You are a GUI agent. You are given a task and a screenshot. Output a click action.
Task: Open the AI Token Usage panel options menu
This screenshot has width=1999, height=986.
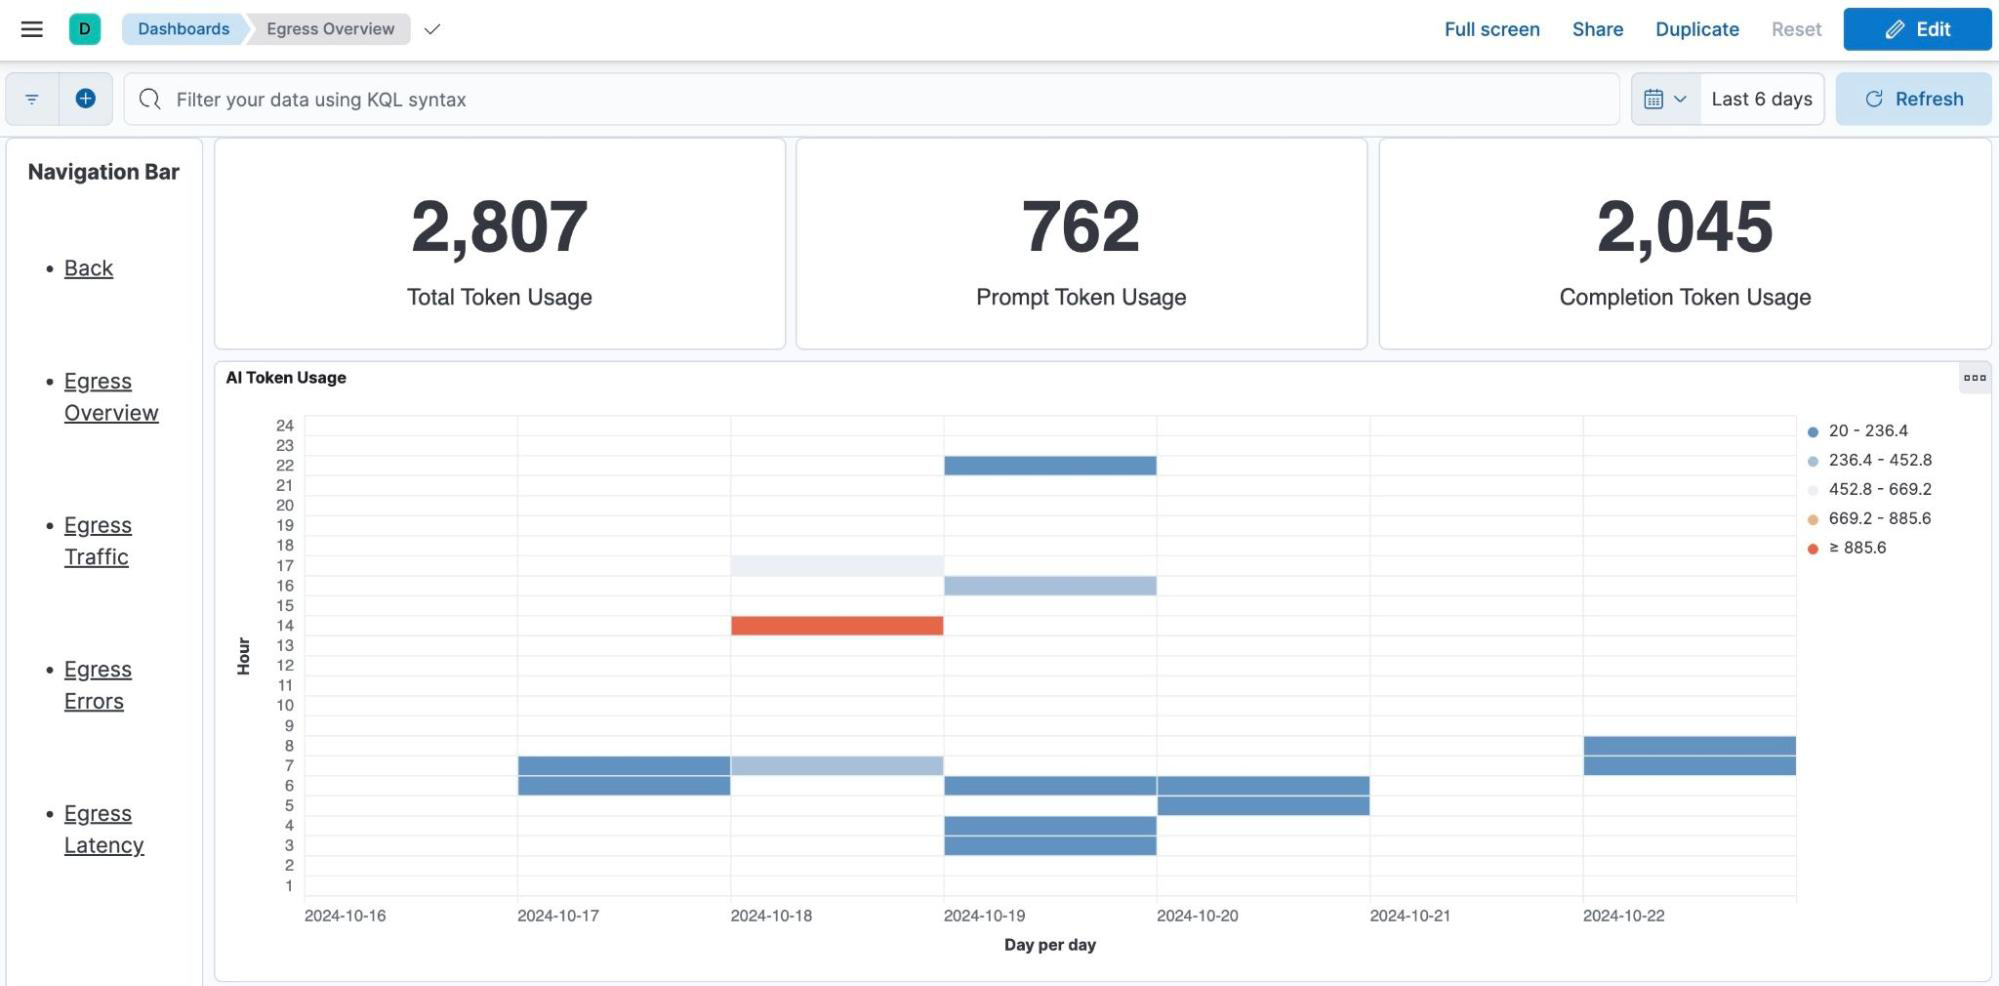(1974, 378)
